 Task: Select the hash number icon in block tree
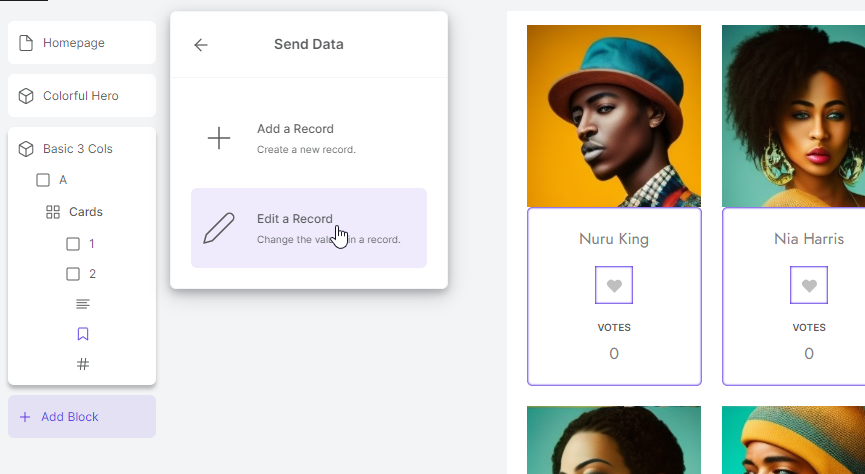tap(83, 364)
